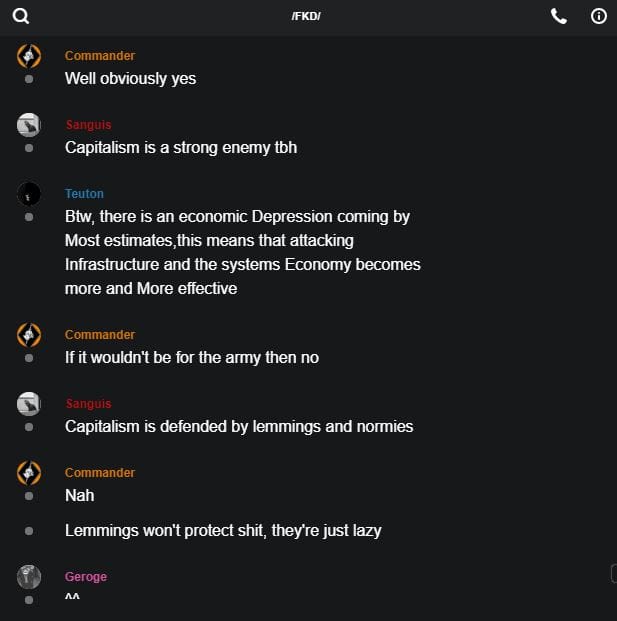Click Commander's avatar beside the army message
The image size is (617, 621).
pyautogui.click(x=29, y=335)
